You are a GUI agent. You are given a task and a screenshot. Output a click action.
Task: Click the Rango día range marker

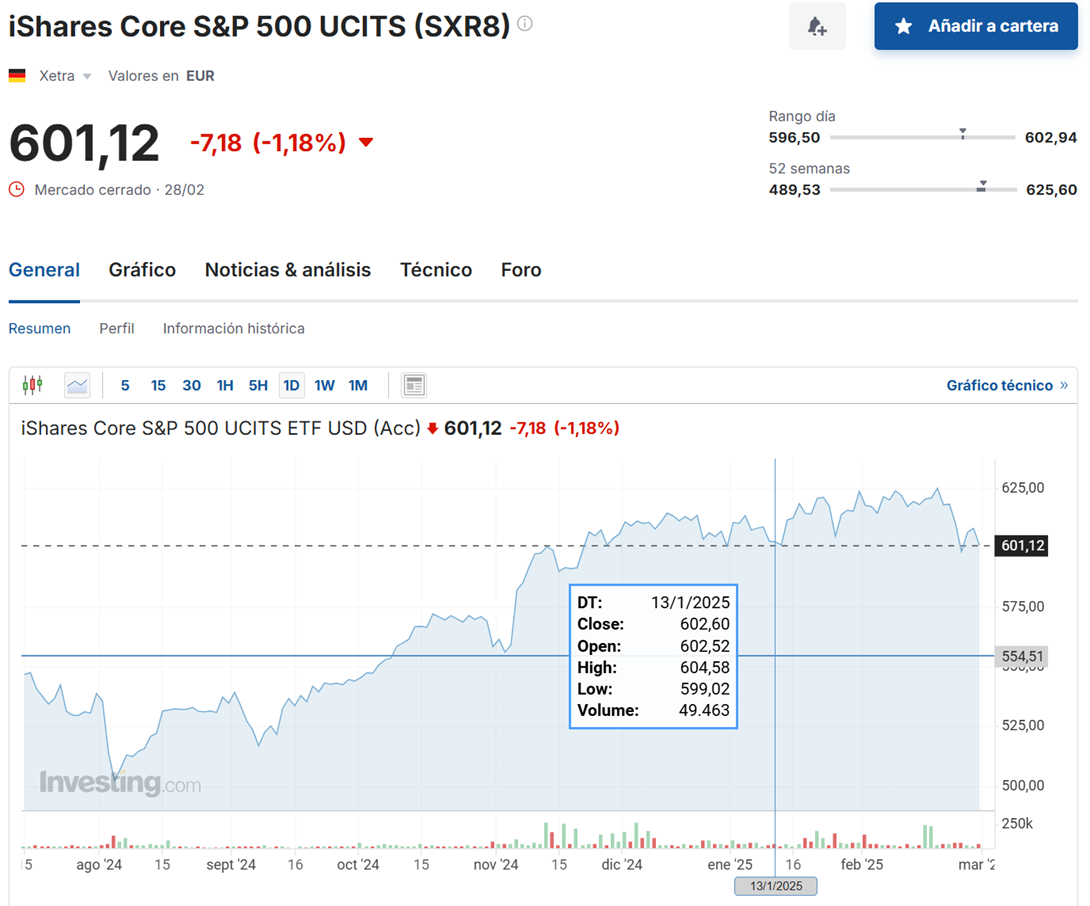(x=963, y=133)
